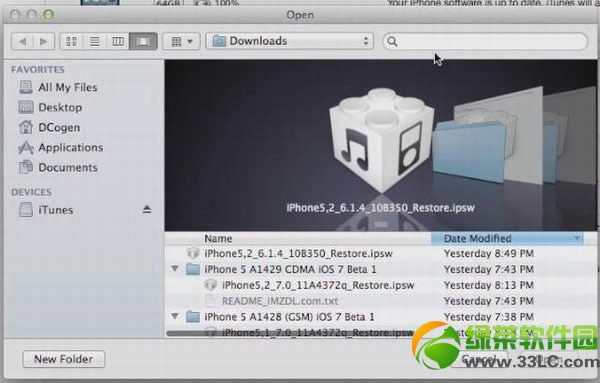Viewport: 600px width, 383px height.
Task: Click icon of iPhone5,2_7.0_11A4372q_Restore.ipsw
Action: [211, 285]
